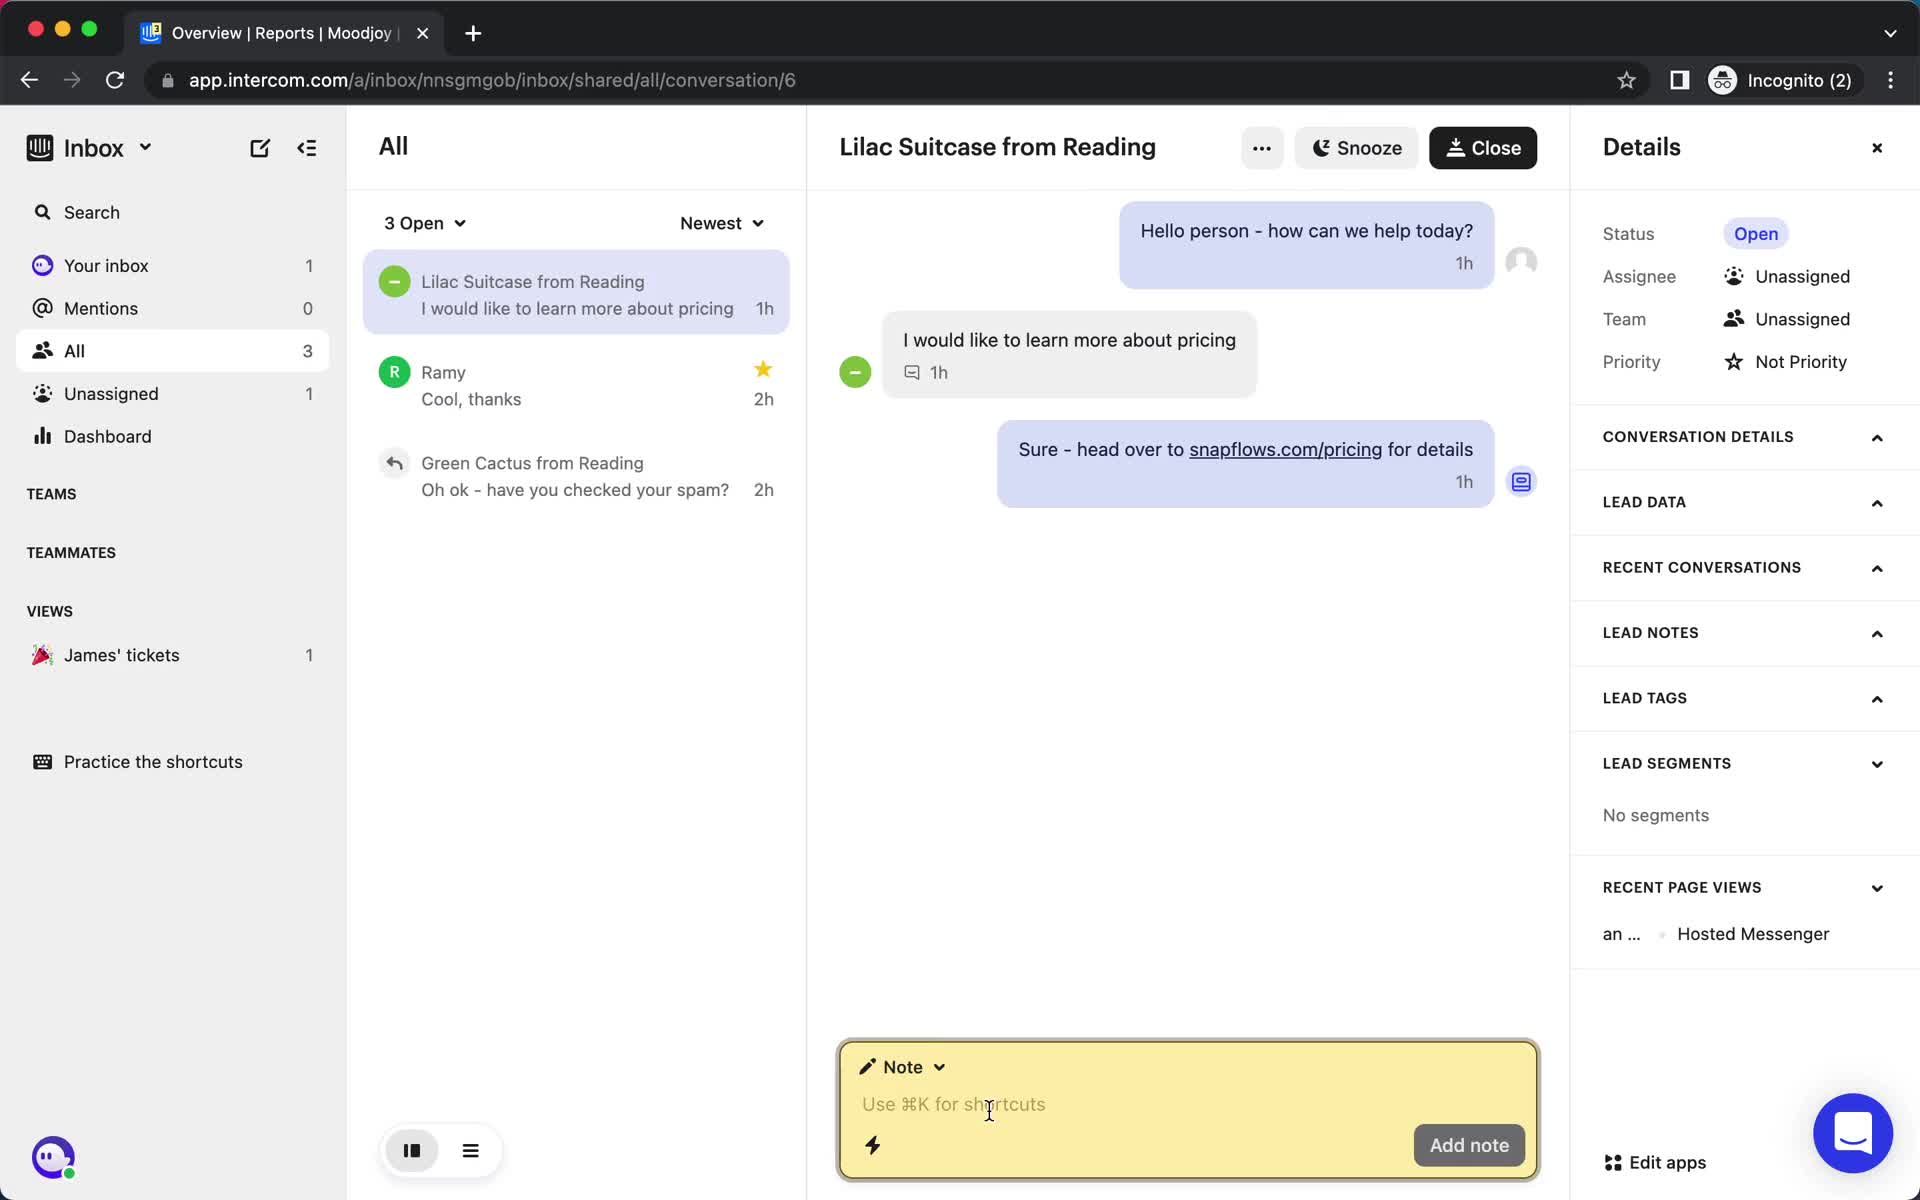Viewport: 1920px width, 1200px height.
Task: Open Chrome's three-dot menu
Action: tap(1890, 80)
